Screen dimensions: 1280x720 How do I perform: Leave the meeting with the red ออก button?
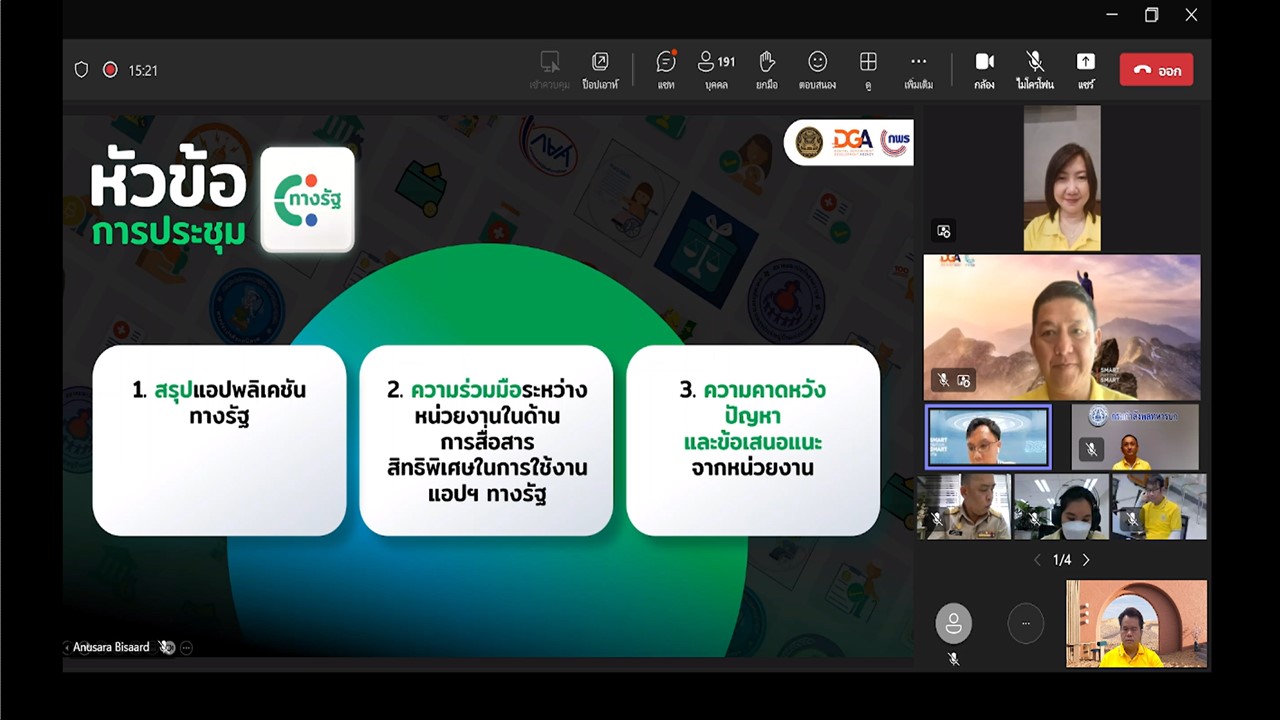pyautogui.click(x=1156, y=70)
